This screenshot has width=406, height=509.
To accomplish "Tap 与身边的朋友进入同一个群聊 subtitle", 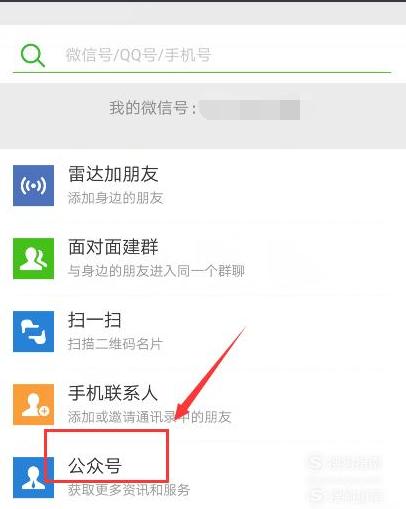I will tap(156, 271).
